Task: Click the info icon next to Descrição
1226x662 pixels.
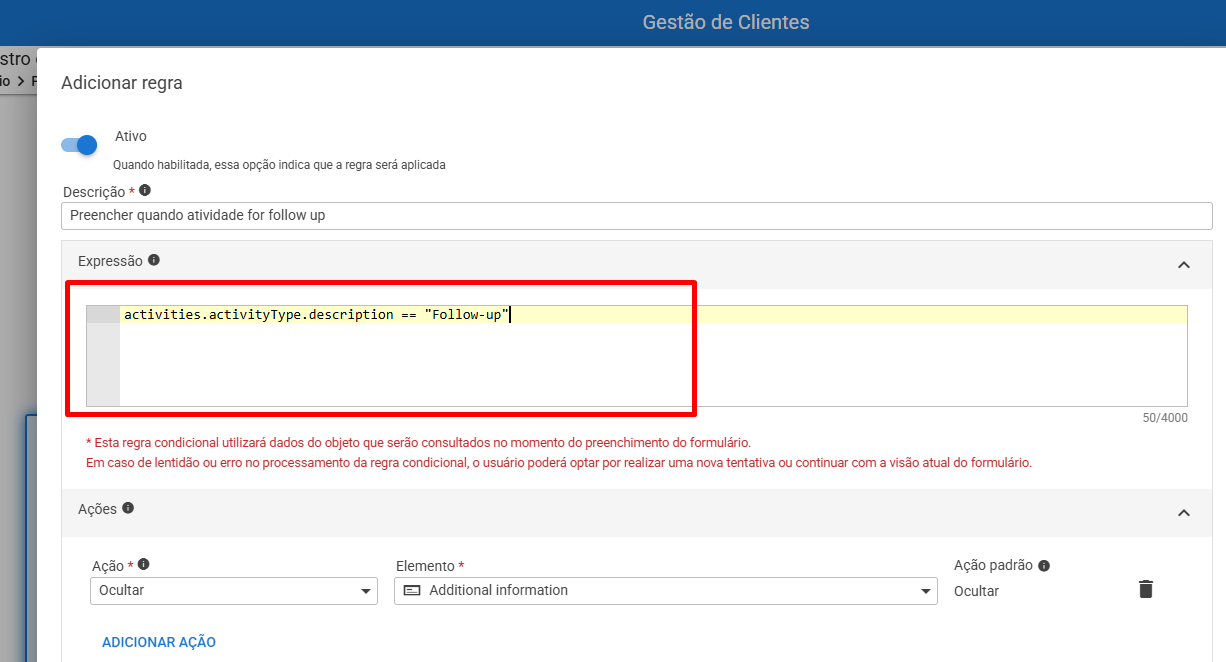Action: pos(145,190)
